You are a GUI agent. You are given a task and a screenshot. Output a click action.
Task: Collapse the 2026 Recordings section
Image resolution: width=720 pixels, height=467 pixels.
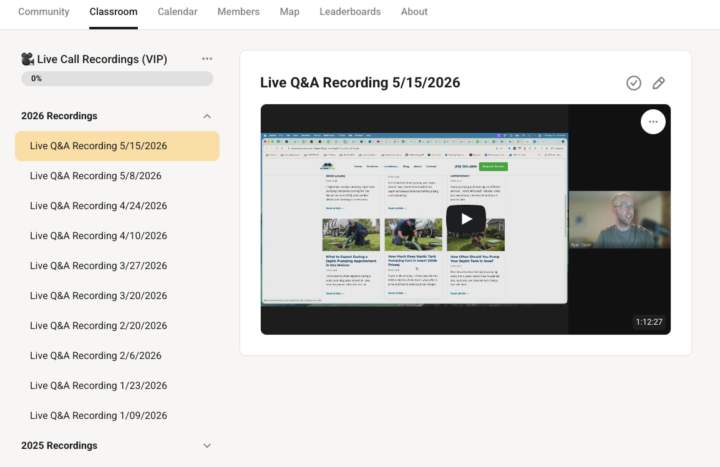point(207,116)
